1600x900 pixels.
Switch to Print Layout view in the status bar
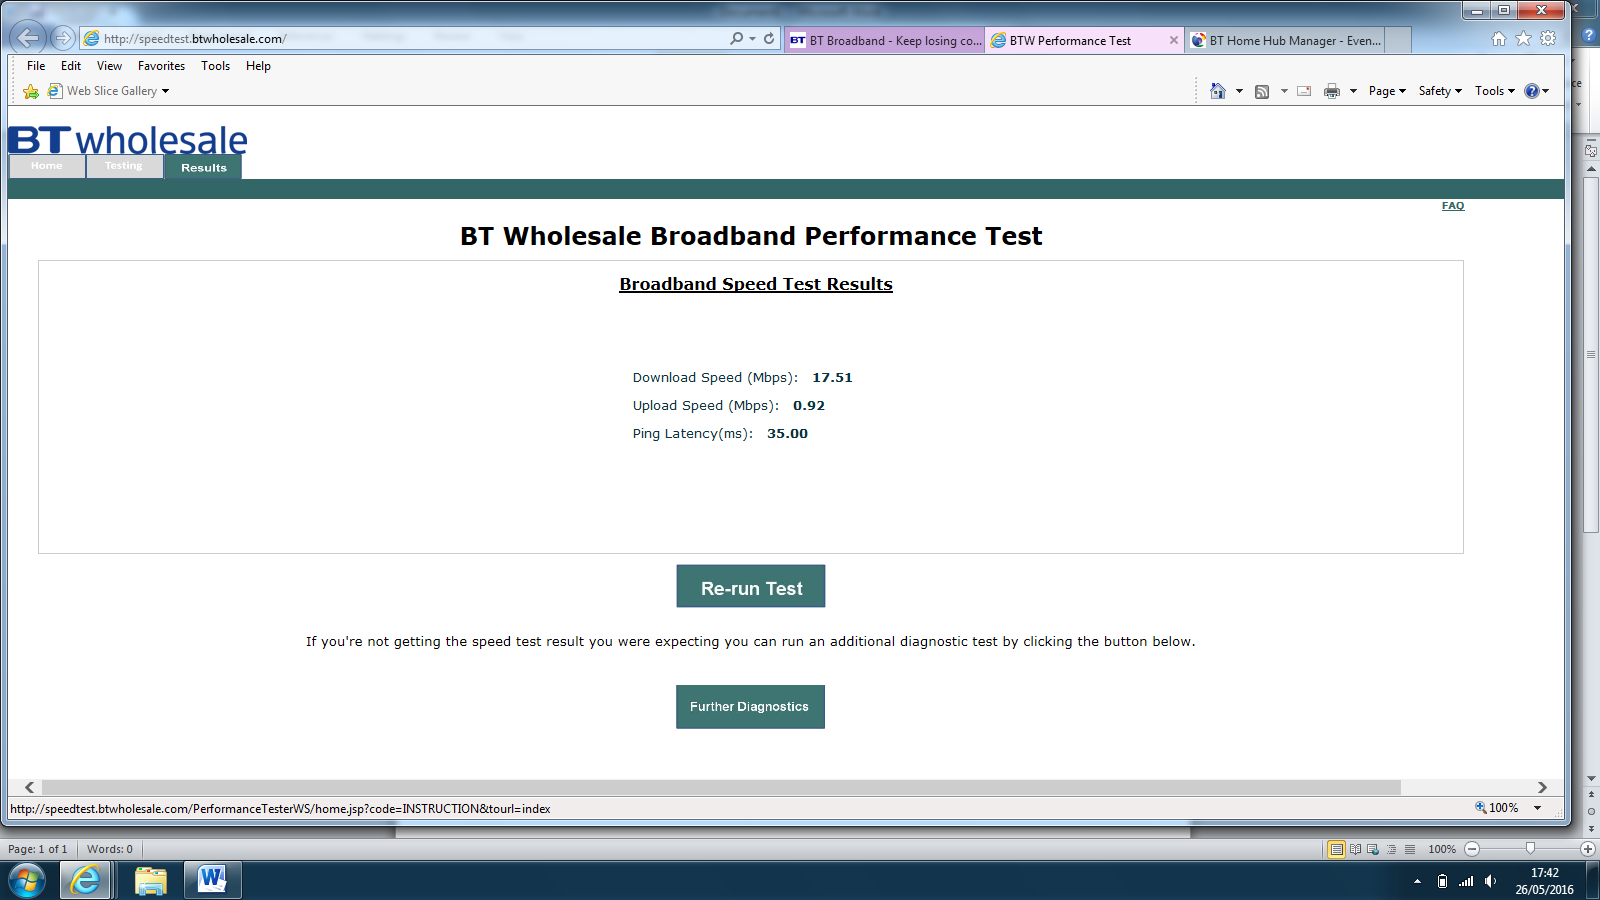tap(1337, 849)
